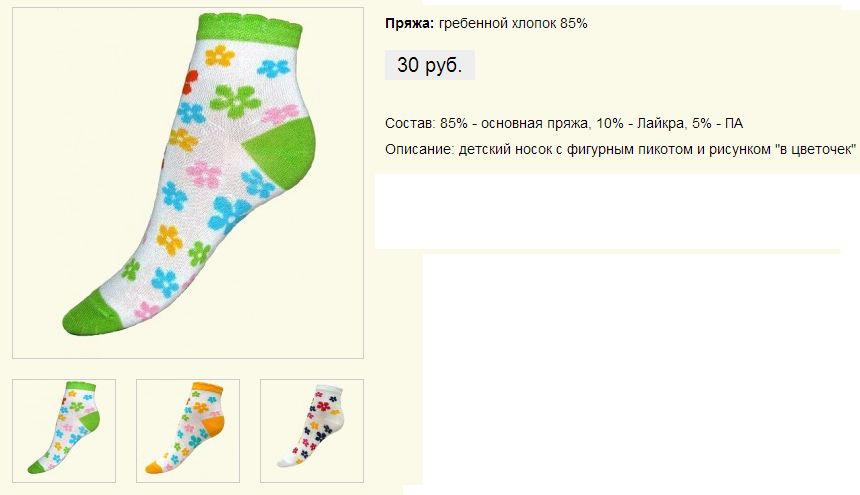
Task: Click the large green sock product image
Action: 187,182
